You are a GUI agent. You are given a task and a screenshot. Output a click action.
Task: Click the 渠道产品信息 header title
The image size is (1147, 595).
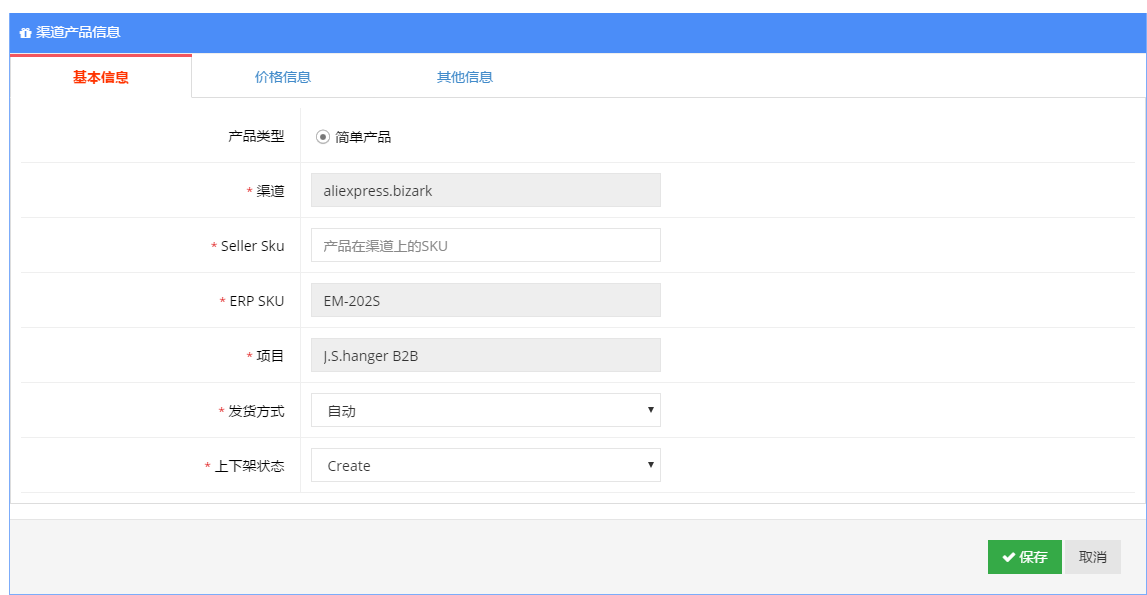tap(78, 32)
